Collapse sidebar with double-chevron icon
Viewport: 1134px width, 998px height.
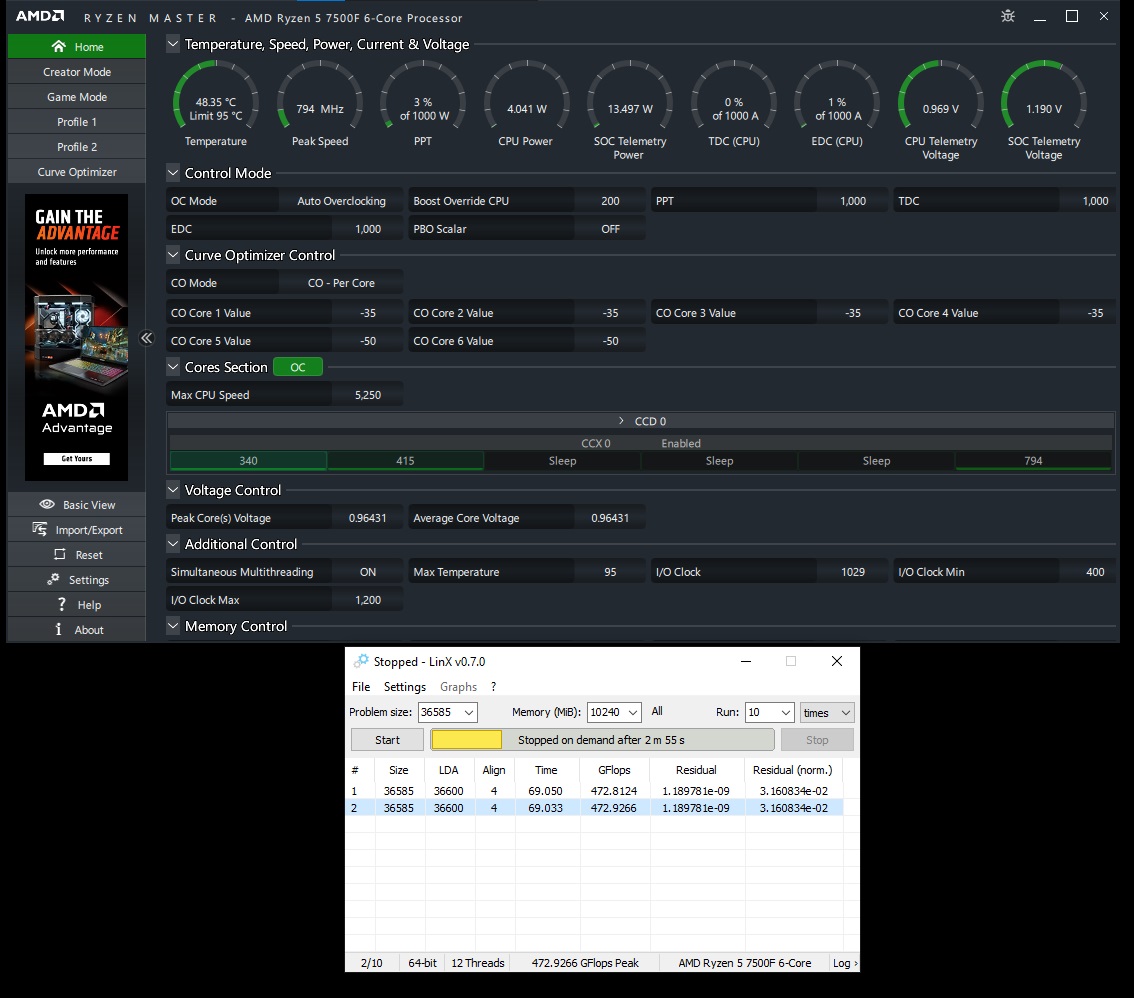click(x=147, y=338)
